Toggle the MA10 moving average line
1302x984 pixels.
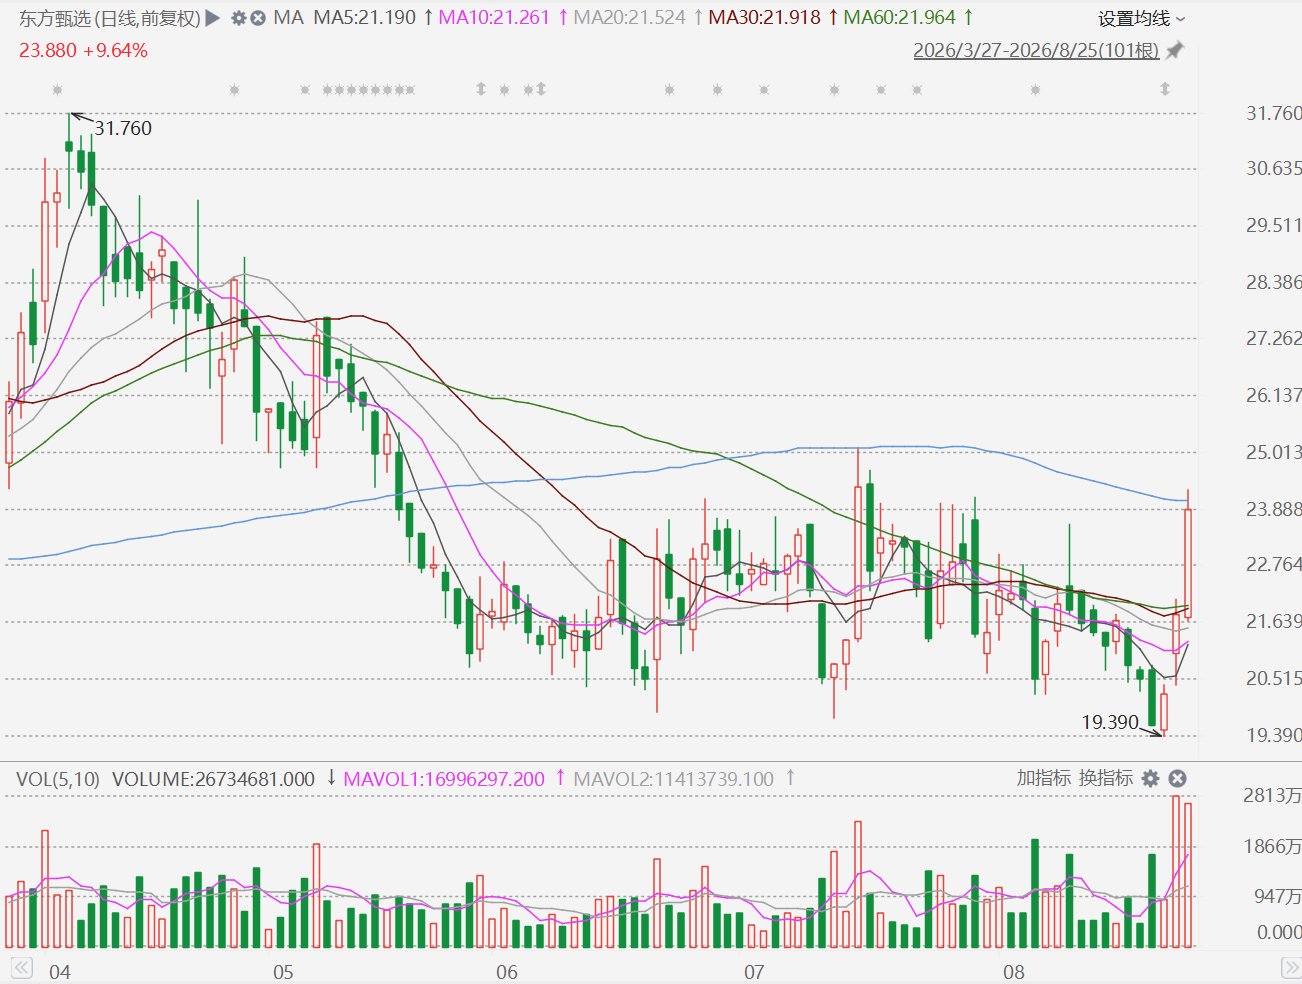tap(494, 18)
